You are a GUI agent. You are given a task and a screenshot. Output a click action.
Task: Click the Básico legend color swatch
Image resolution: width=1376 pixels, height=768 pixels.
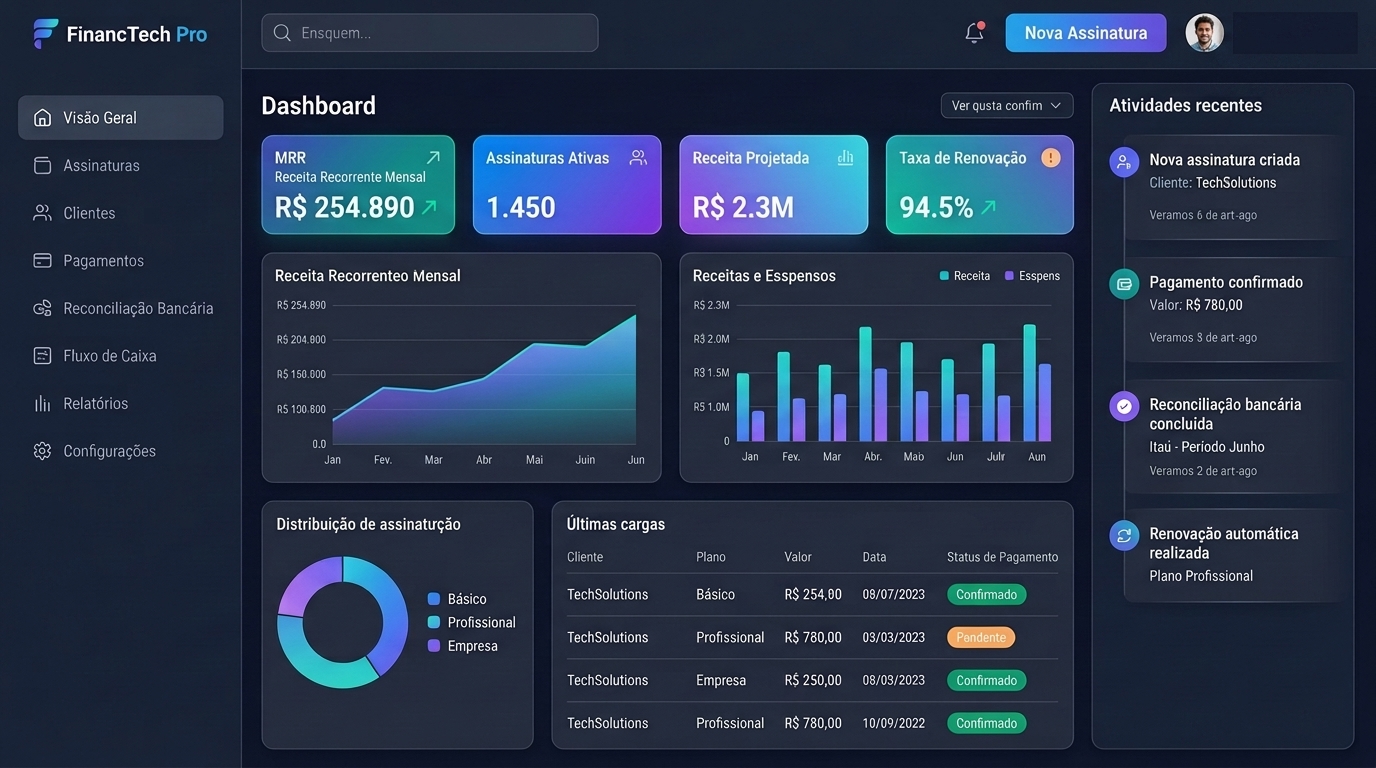pyautogui.click(x=434, y=599)
